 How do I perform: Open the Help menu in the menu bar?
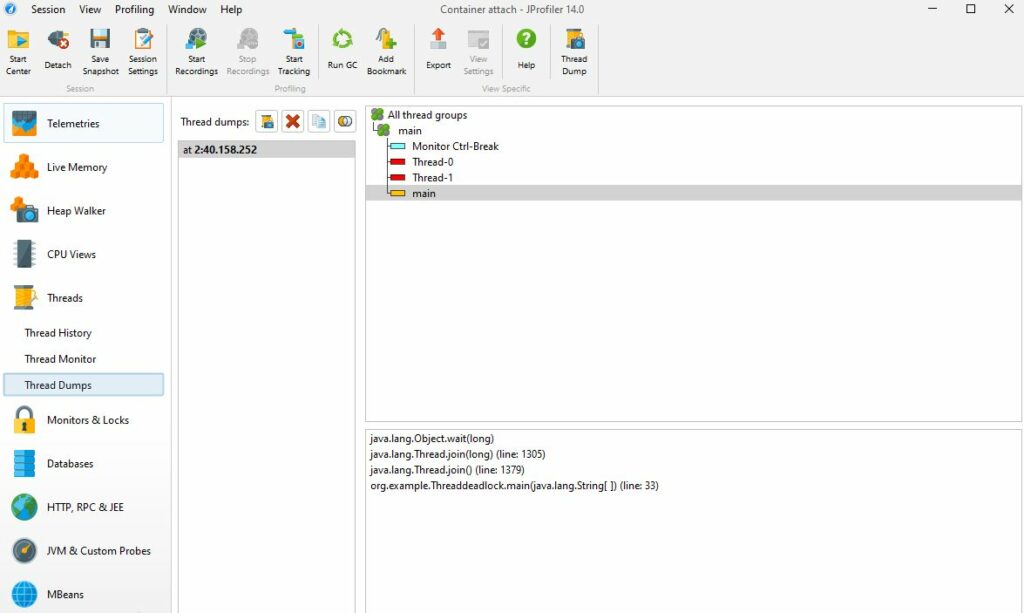231,9
